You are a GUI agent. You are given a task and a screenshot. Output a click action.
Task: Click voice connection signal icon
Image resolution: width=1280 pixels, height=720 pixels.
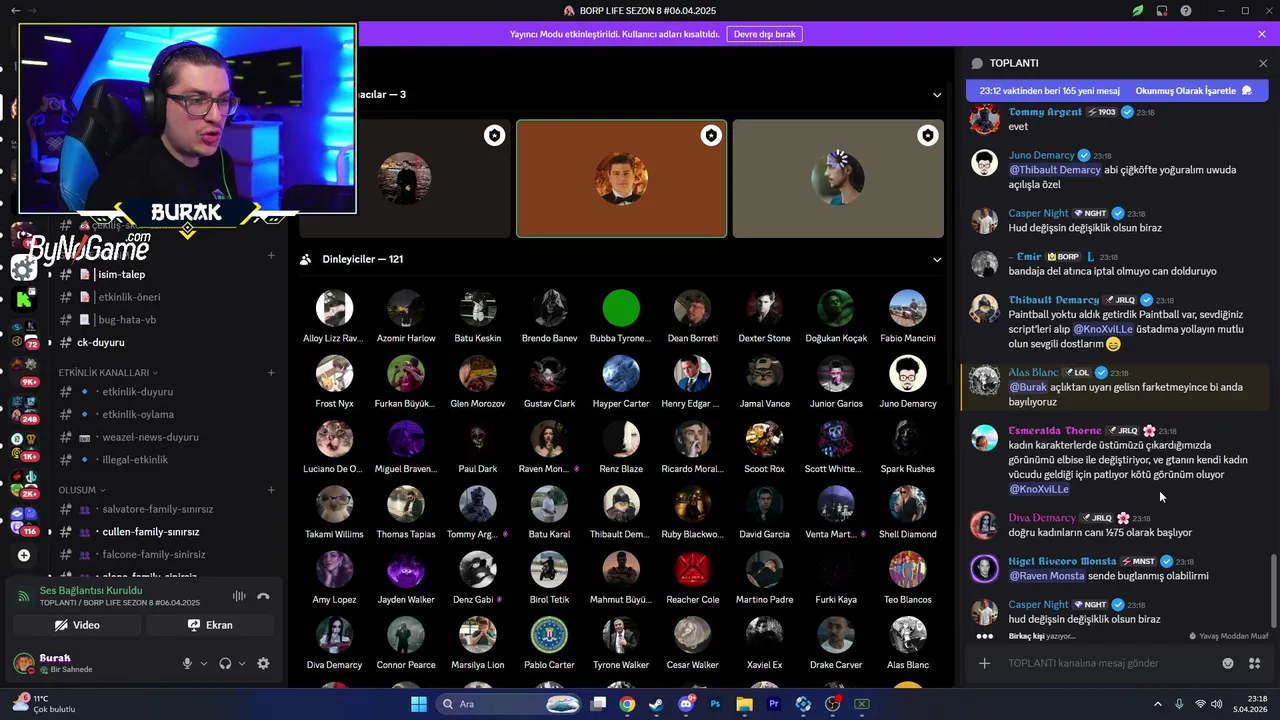pyautogui.click(x=24, y=596)
